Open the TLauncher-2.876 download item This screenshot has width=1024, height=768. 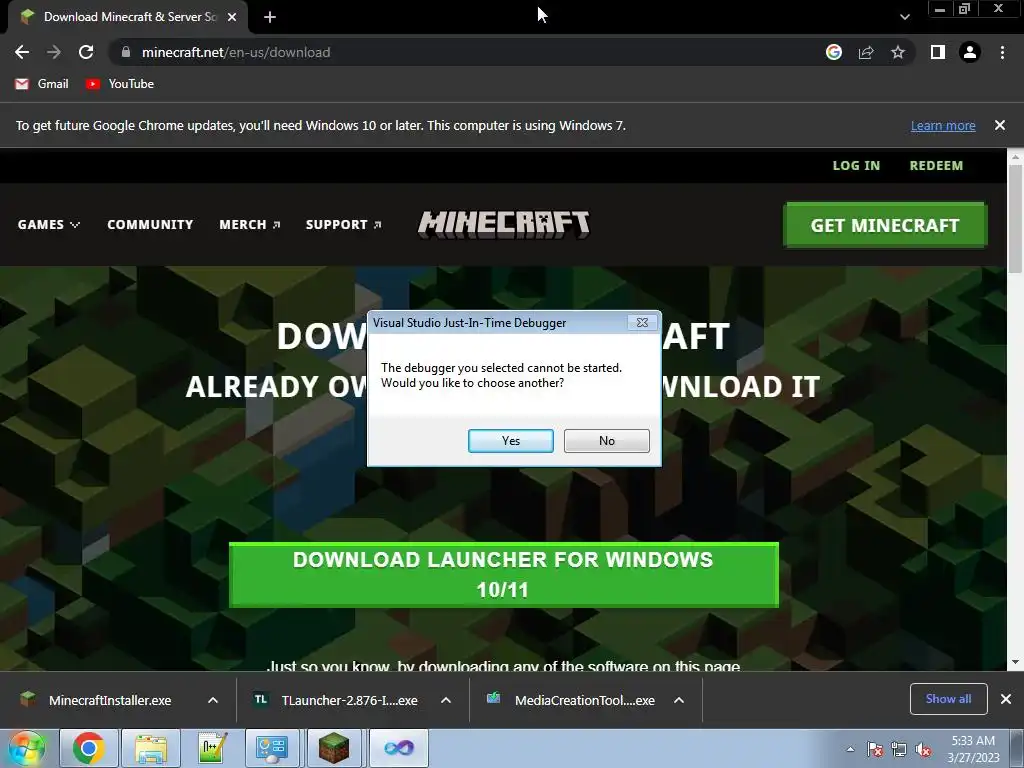[336, 700]
